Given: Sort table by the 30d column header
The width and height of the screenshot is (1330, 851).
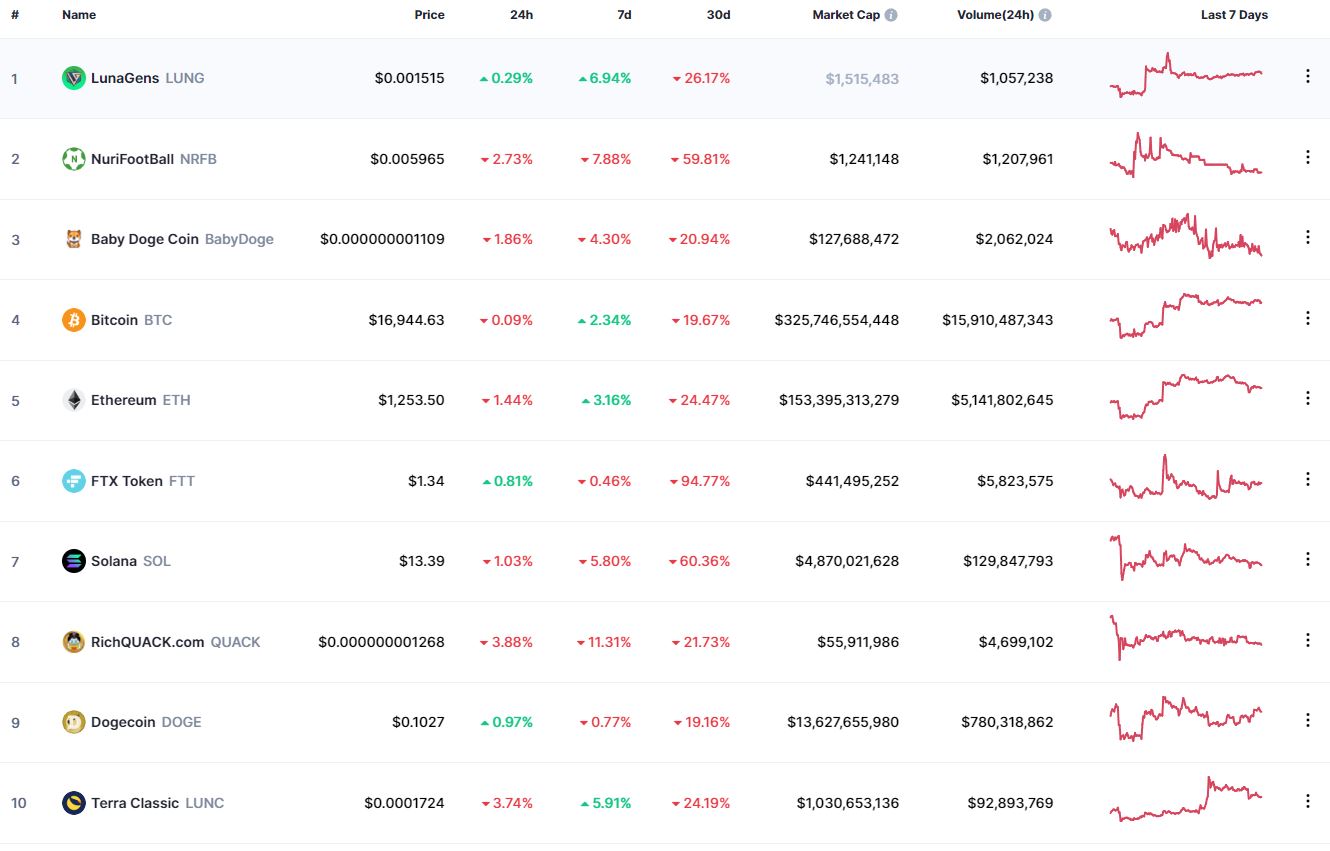Looking at the screenshot, I should point(718,15).
